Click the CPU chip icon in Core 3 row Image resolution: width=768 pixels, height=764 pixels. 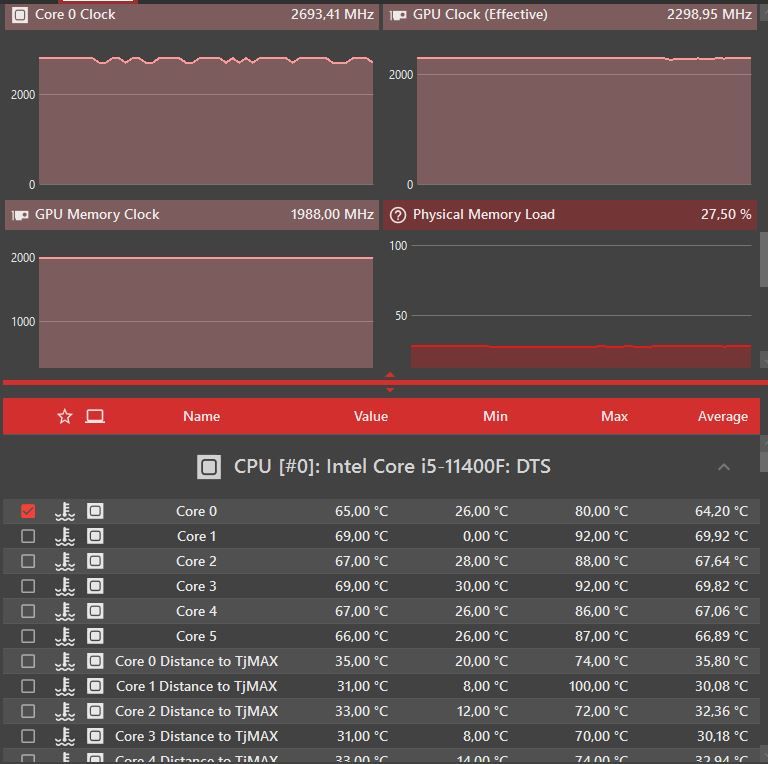pyautogui.click(x=95, y=586)
